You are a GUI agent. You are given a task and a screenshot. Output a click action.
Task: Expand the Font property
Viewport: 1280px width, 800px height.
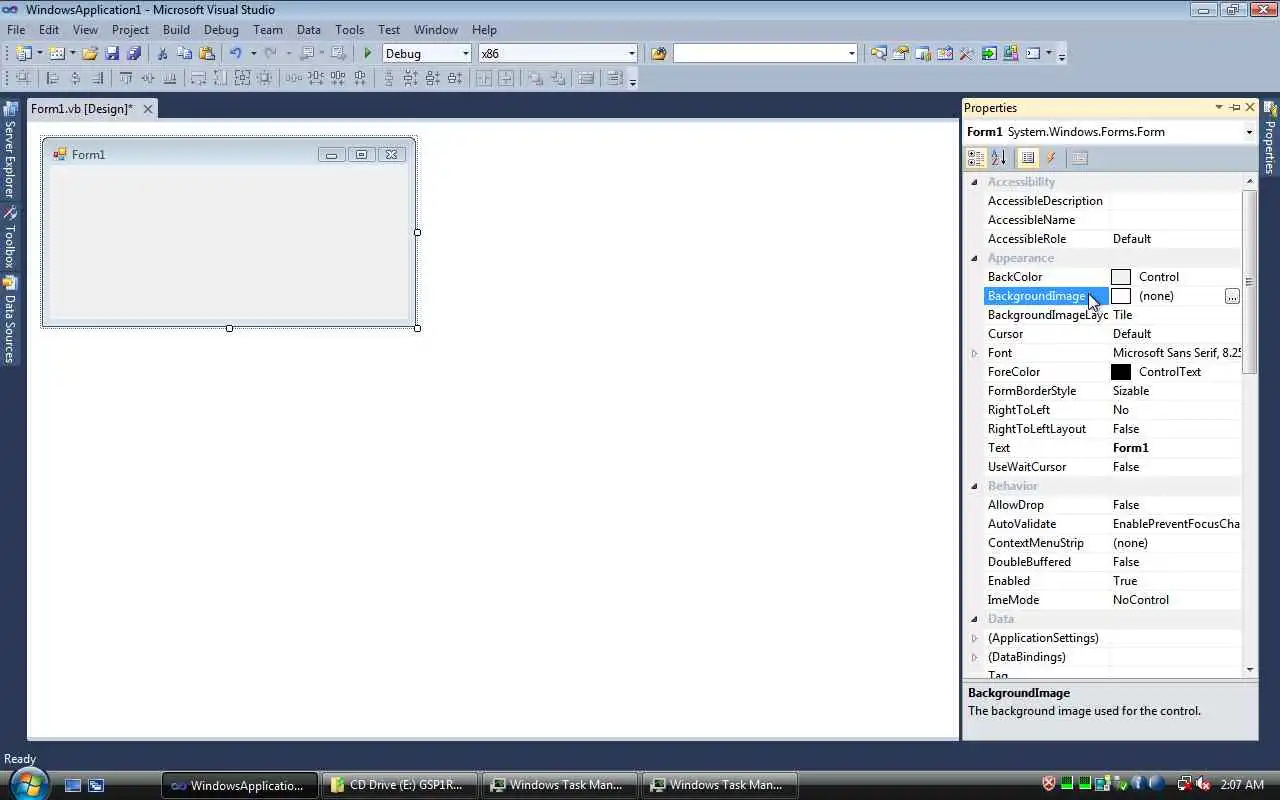975,353
